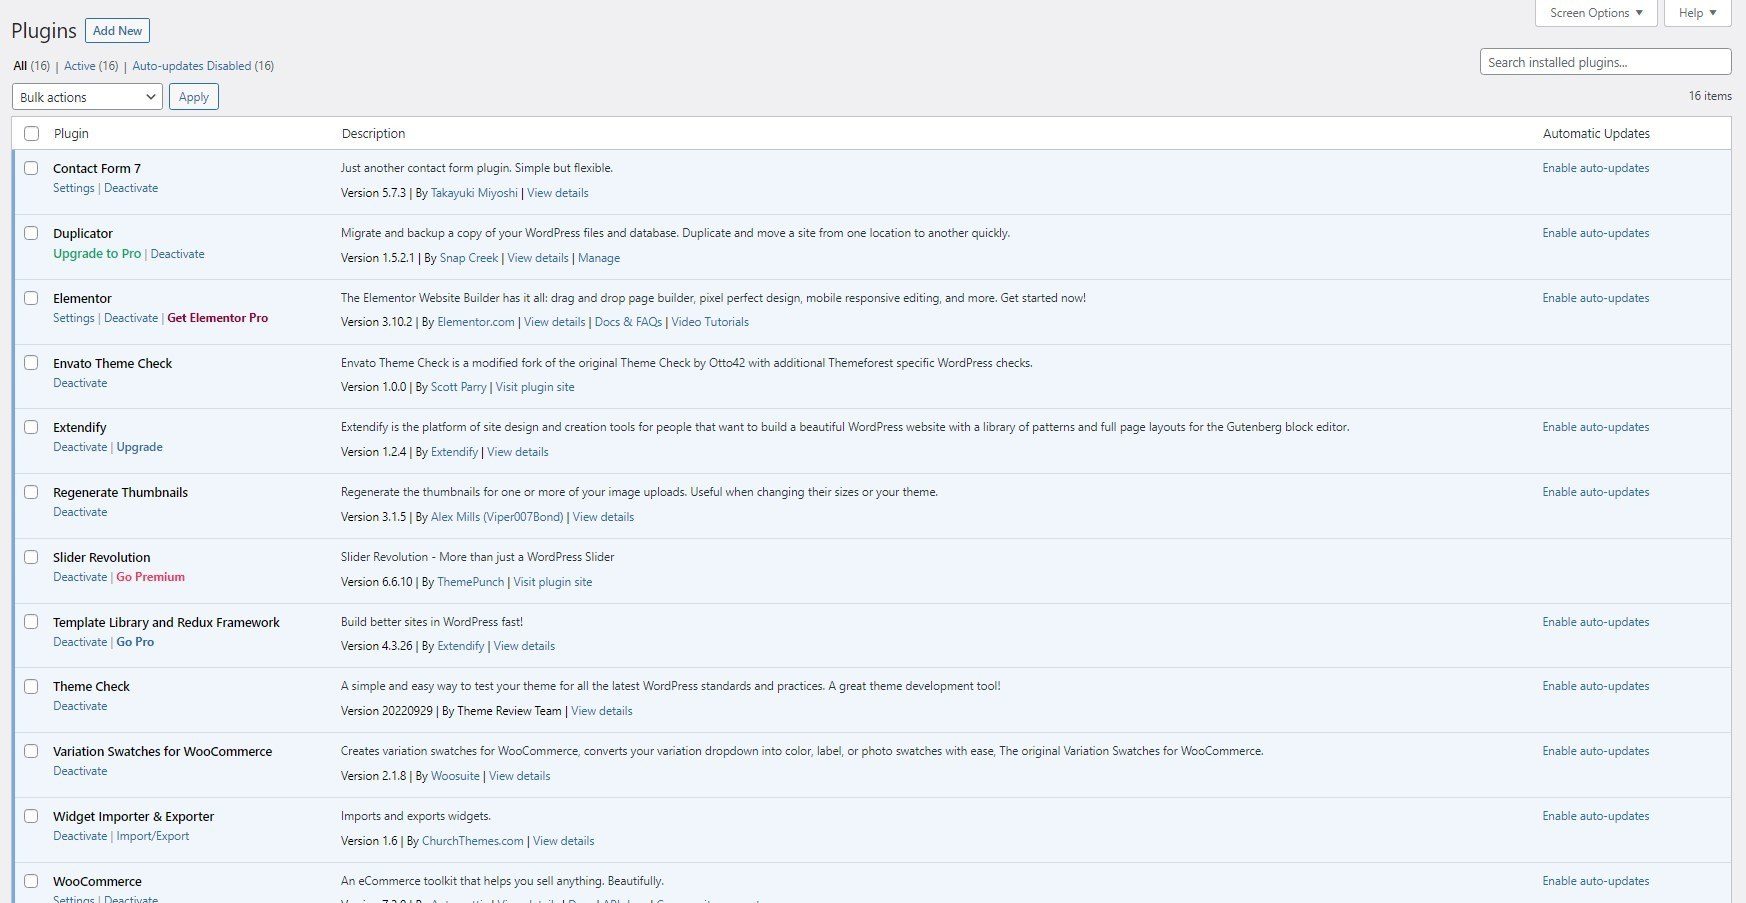Toggle the Slider Revolution checkbox
This screenshot has height=903, width=1746.
[x=31, y=557]
